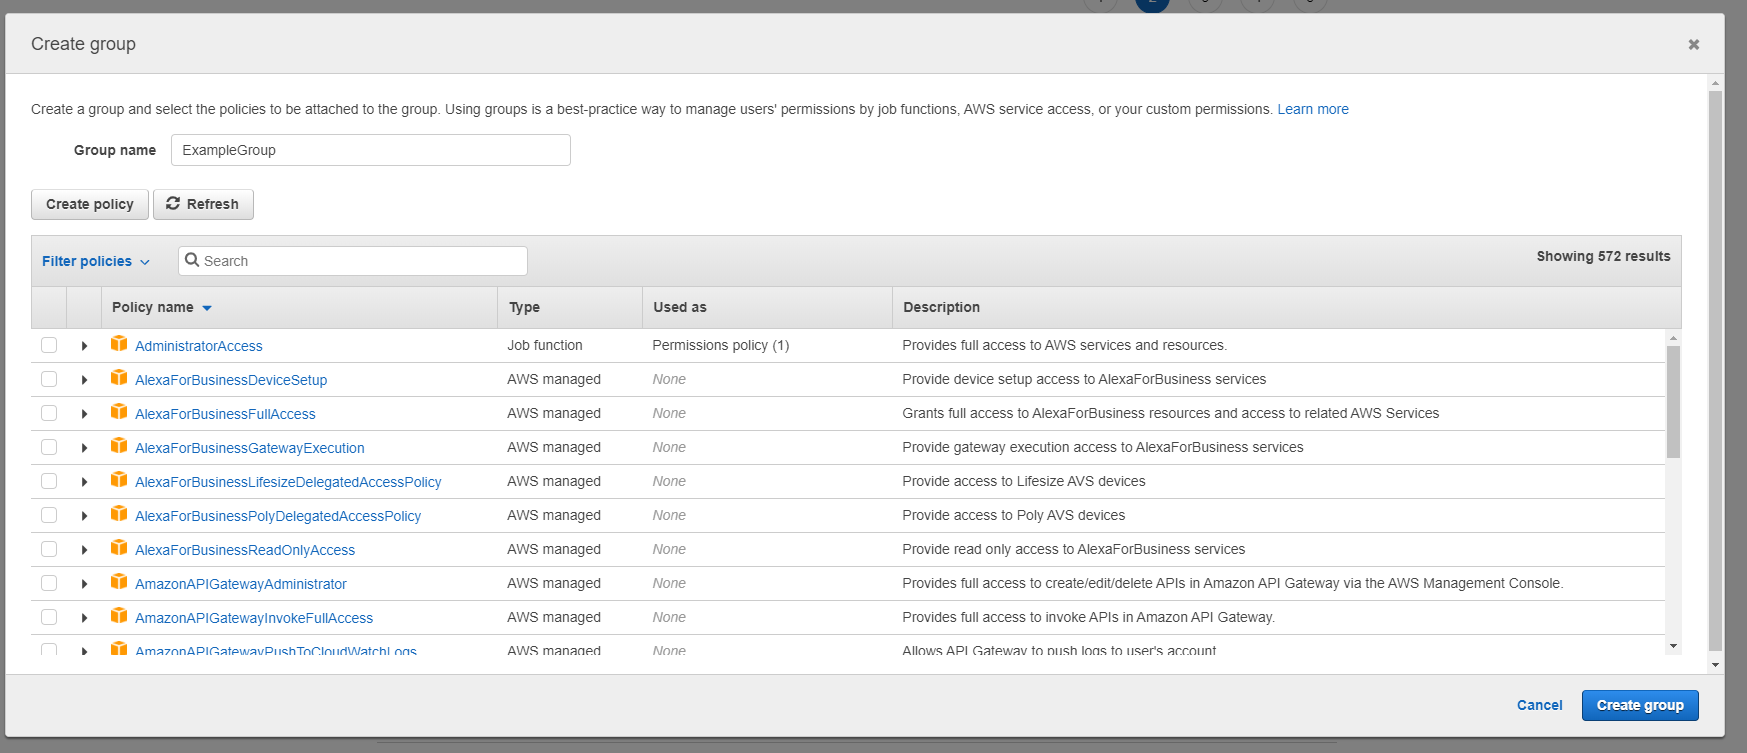Click the policy table scroll down arrow

[1673, 646]
